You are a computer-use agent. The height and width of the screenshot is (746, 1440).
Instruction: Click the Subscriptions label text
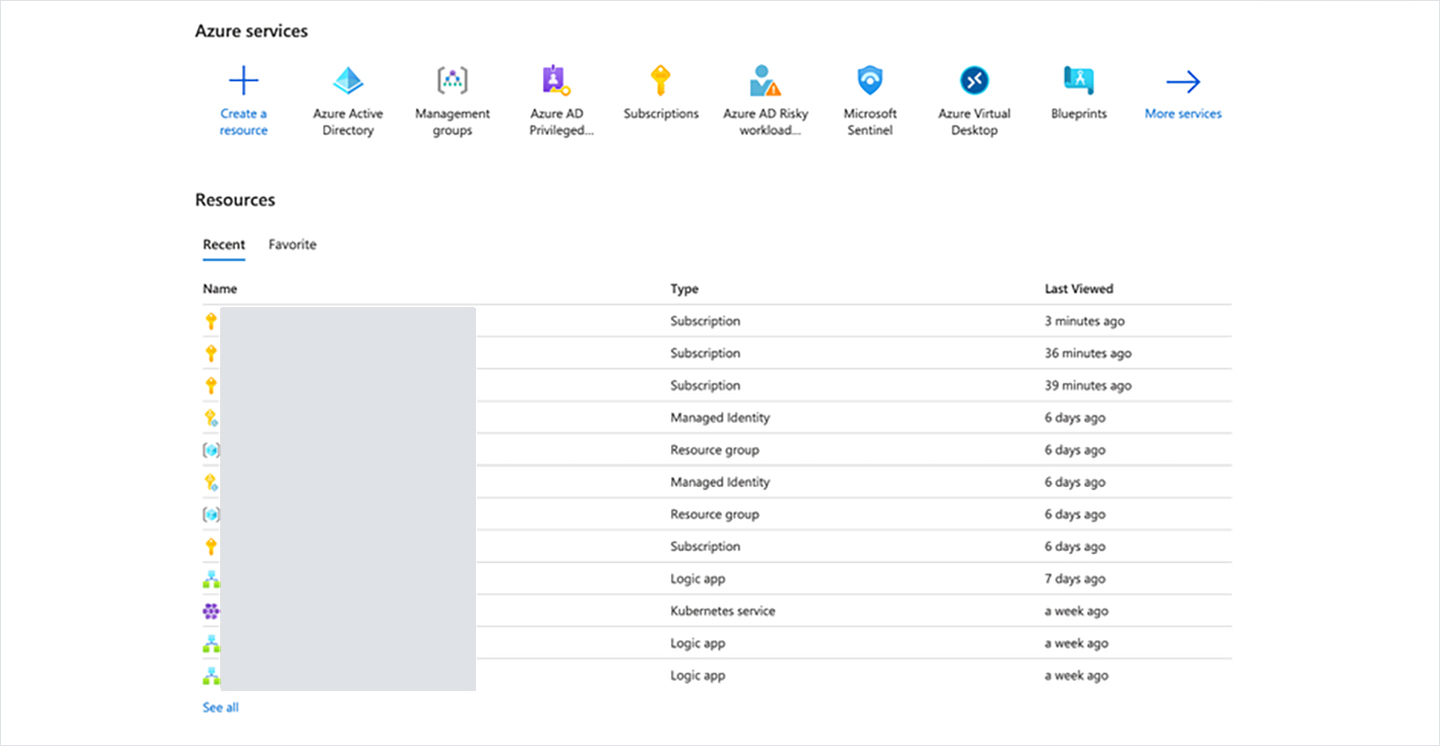pyautogui.click(x=661, y=114)
